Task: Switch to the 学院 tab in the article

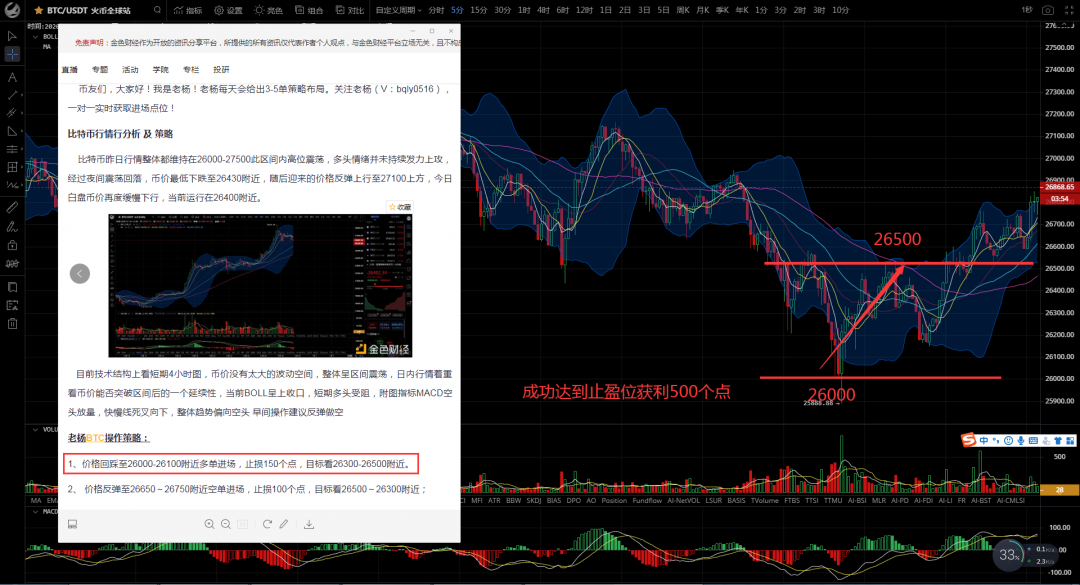Action: pos(160,69)
